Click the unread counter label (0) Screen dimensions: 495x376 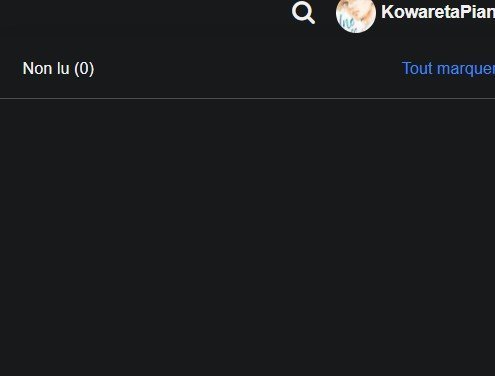click(x=84, y=69)
